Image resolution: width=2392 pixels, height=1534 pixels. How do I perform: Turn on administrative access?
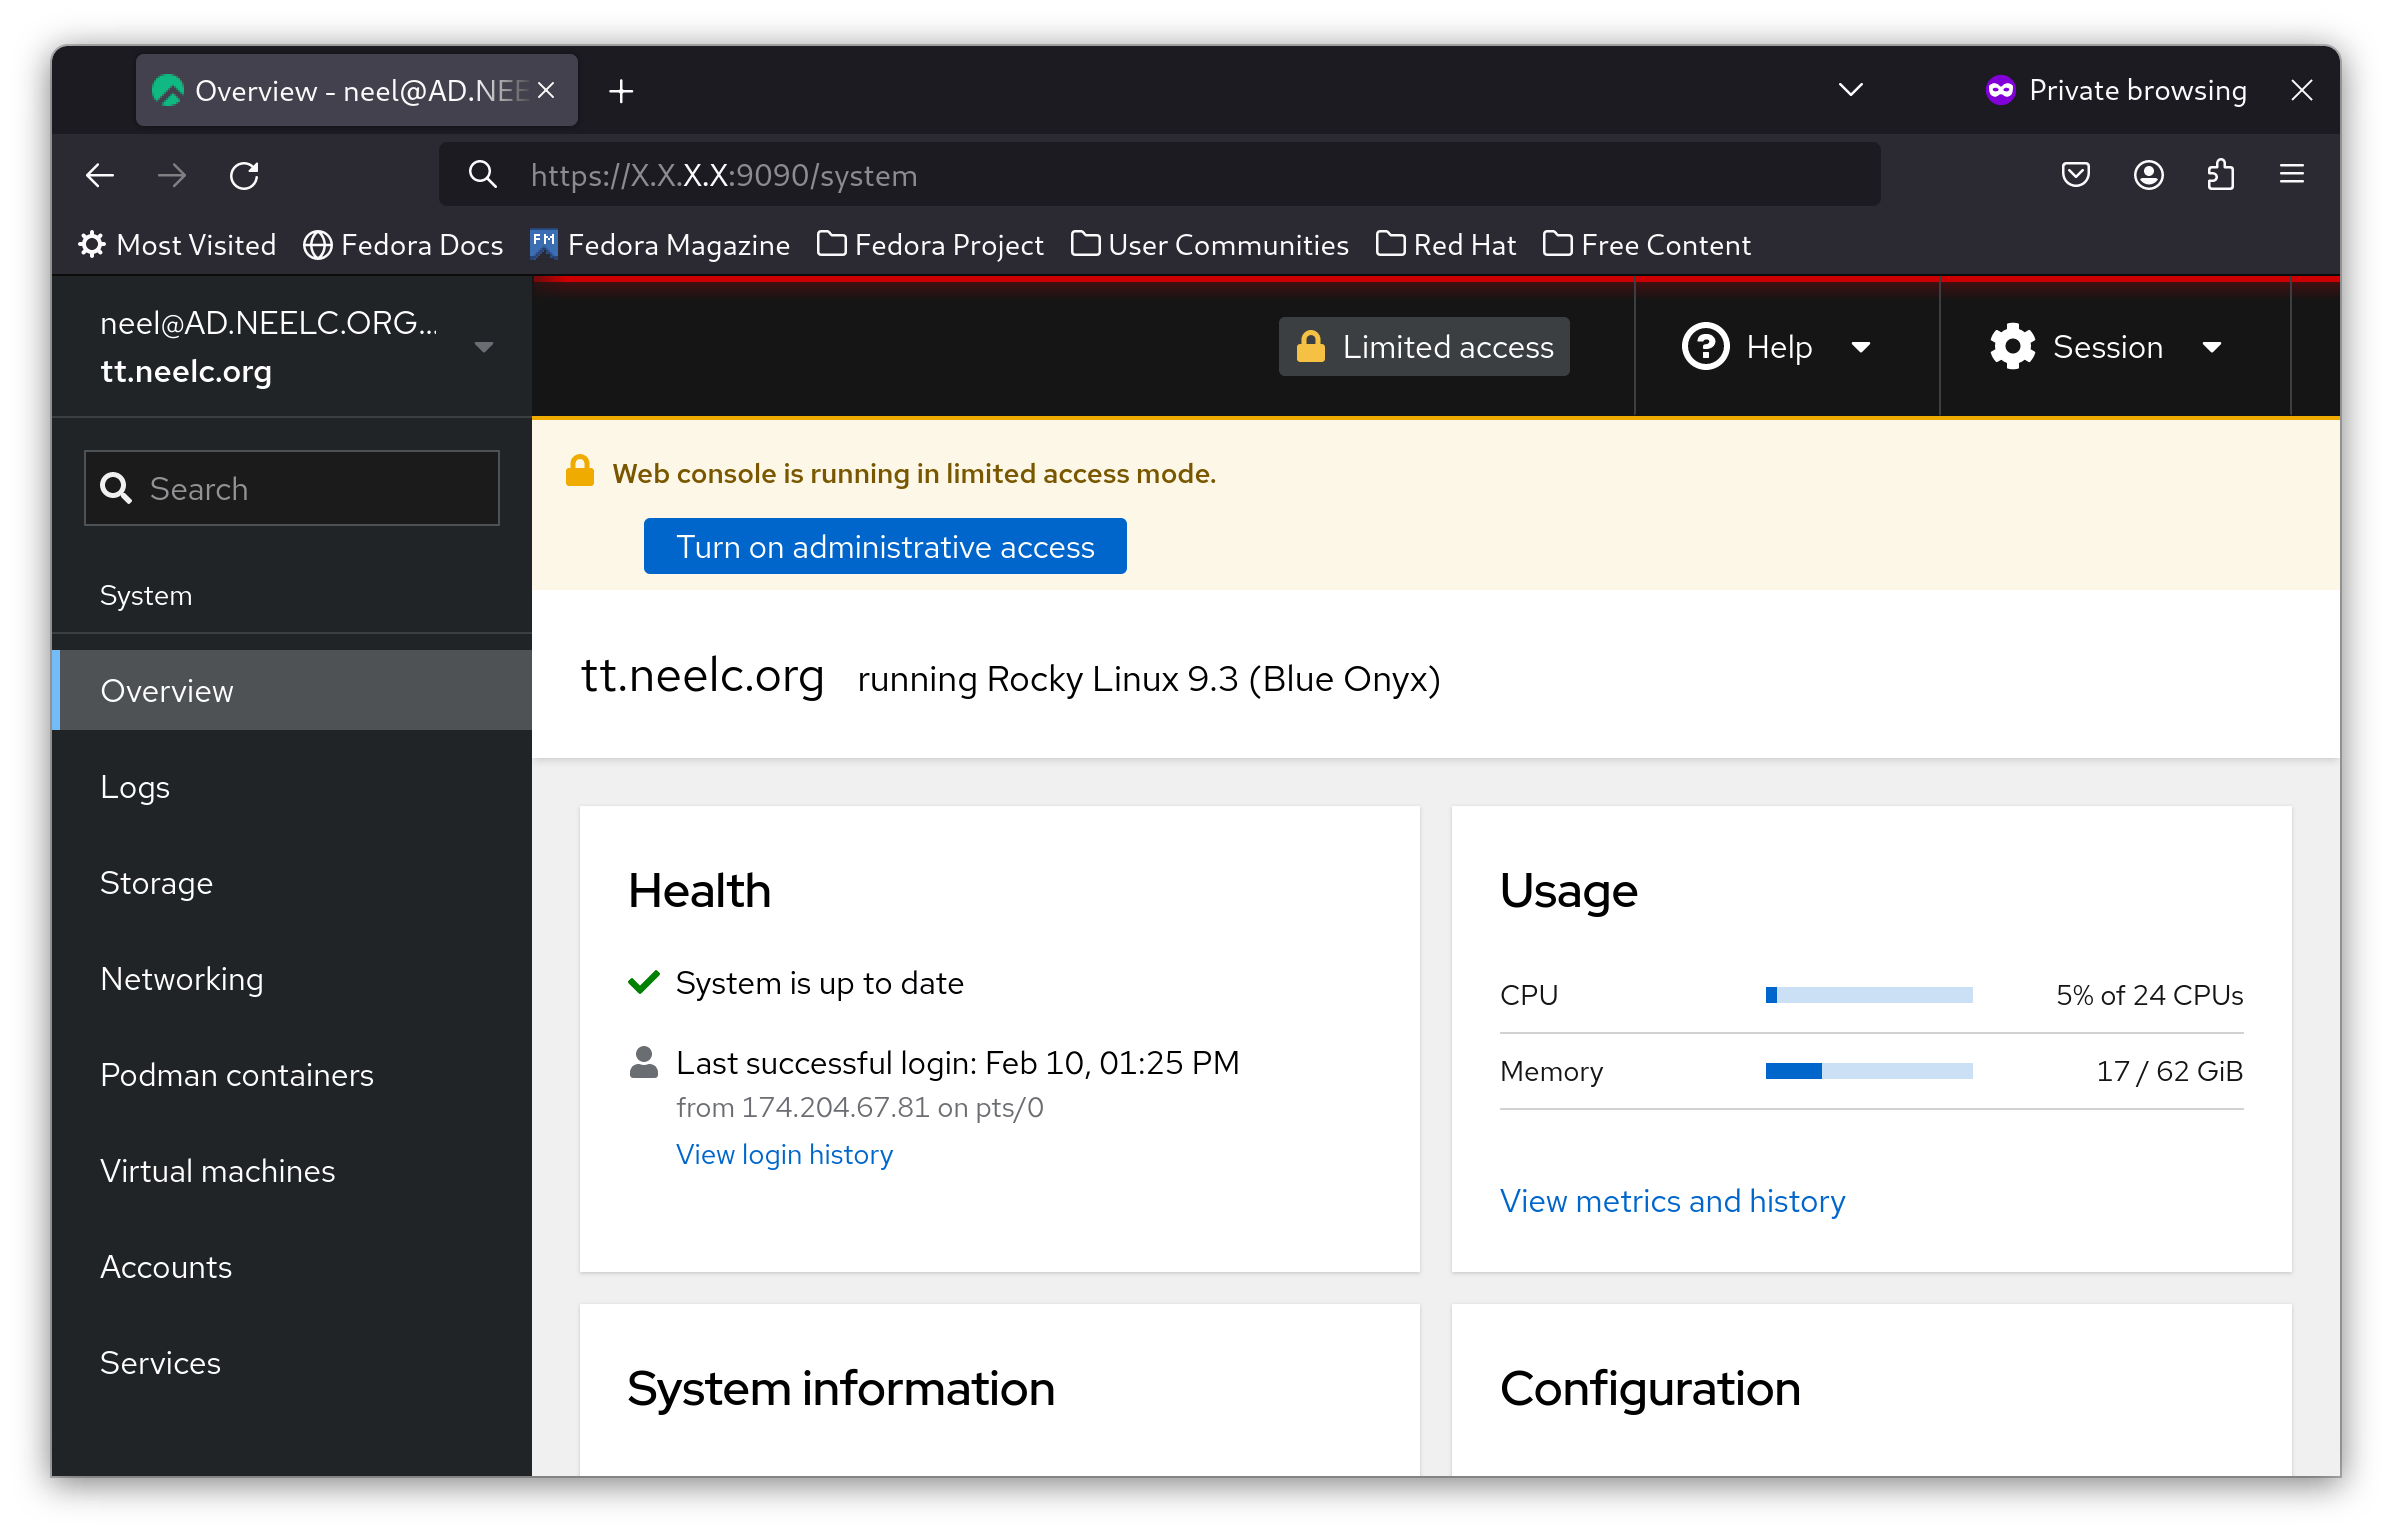pos(885,547)
